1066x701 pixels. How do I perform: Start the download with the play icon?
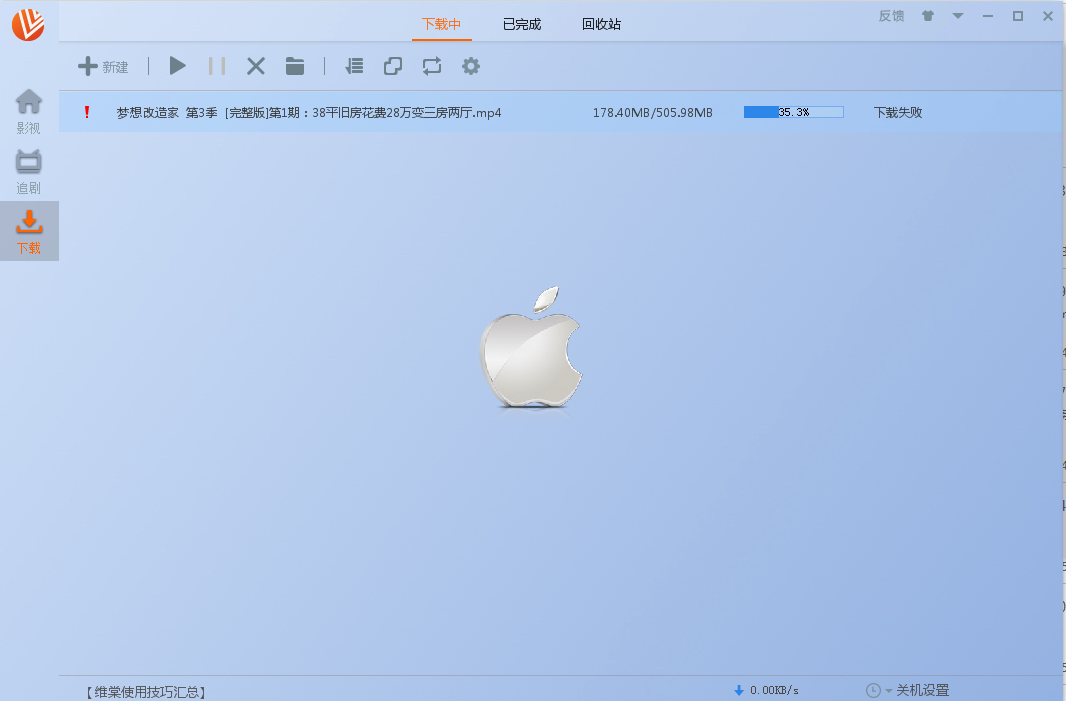pyautogui.click(x=177, y=66)
